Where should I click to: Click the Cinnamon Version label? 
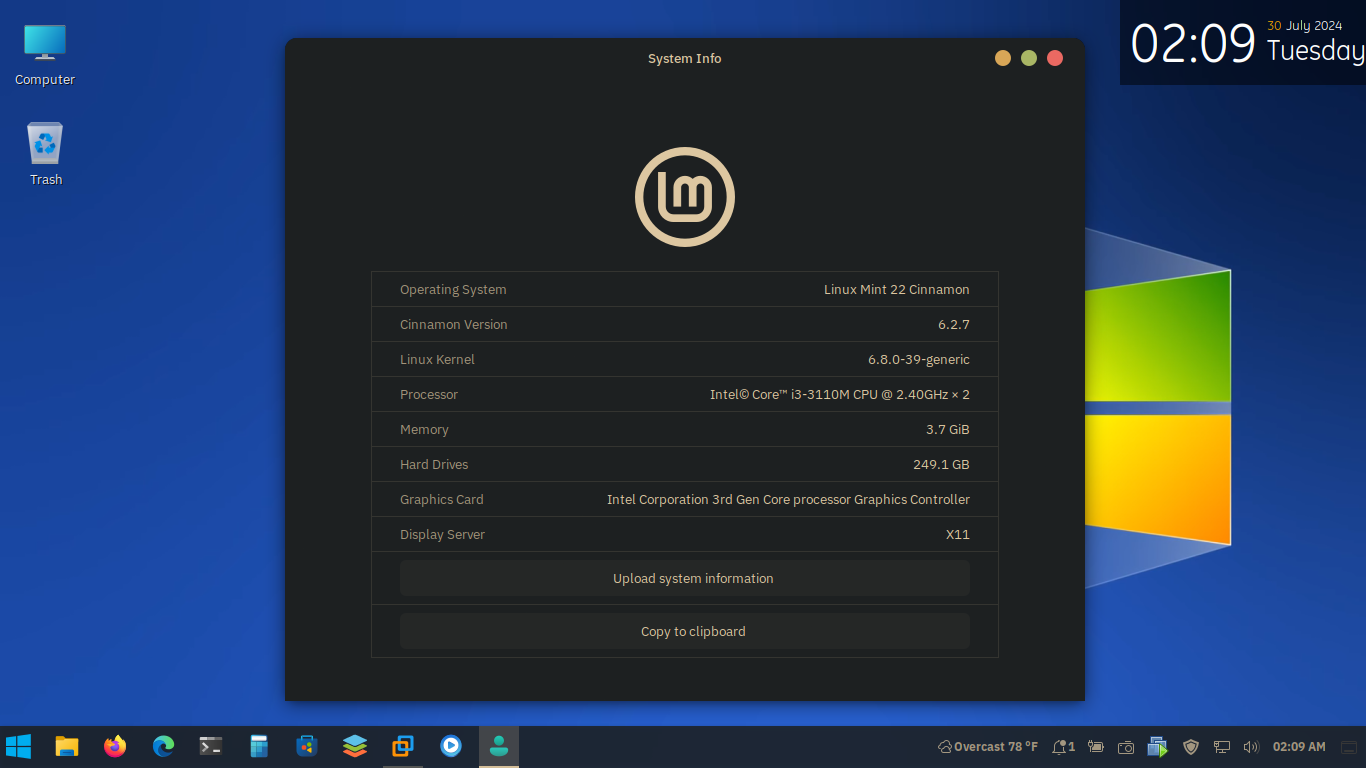(x=454, y=324)
